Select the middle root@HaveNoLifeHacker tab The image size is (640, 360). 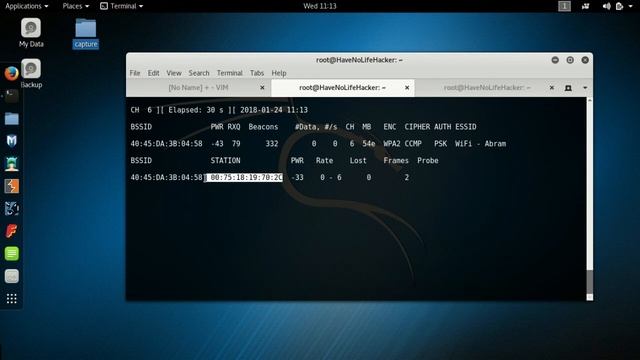(x=342, y=88)
